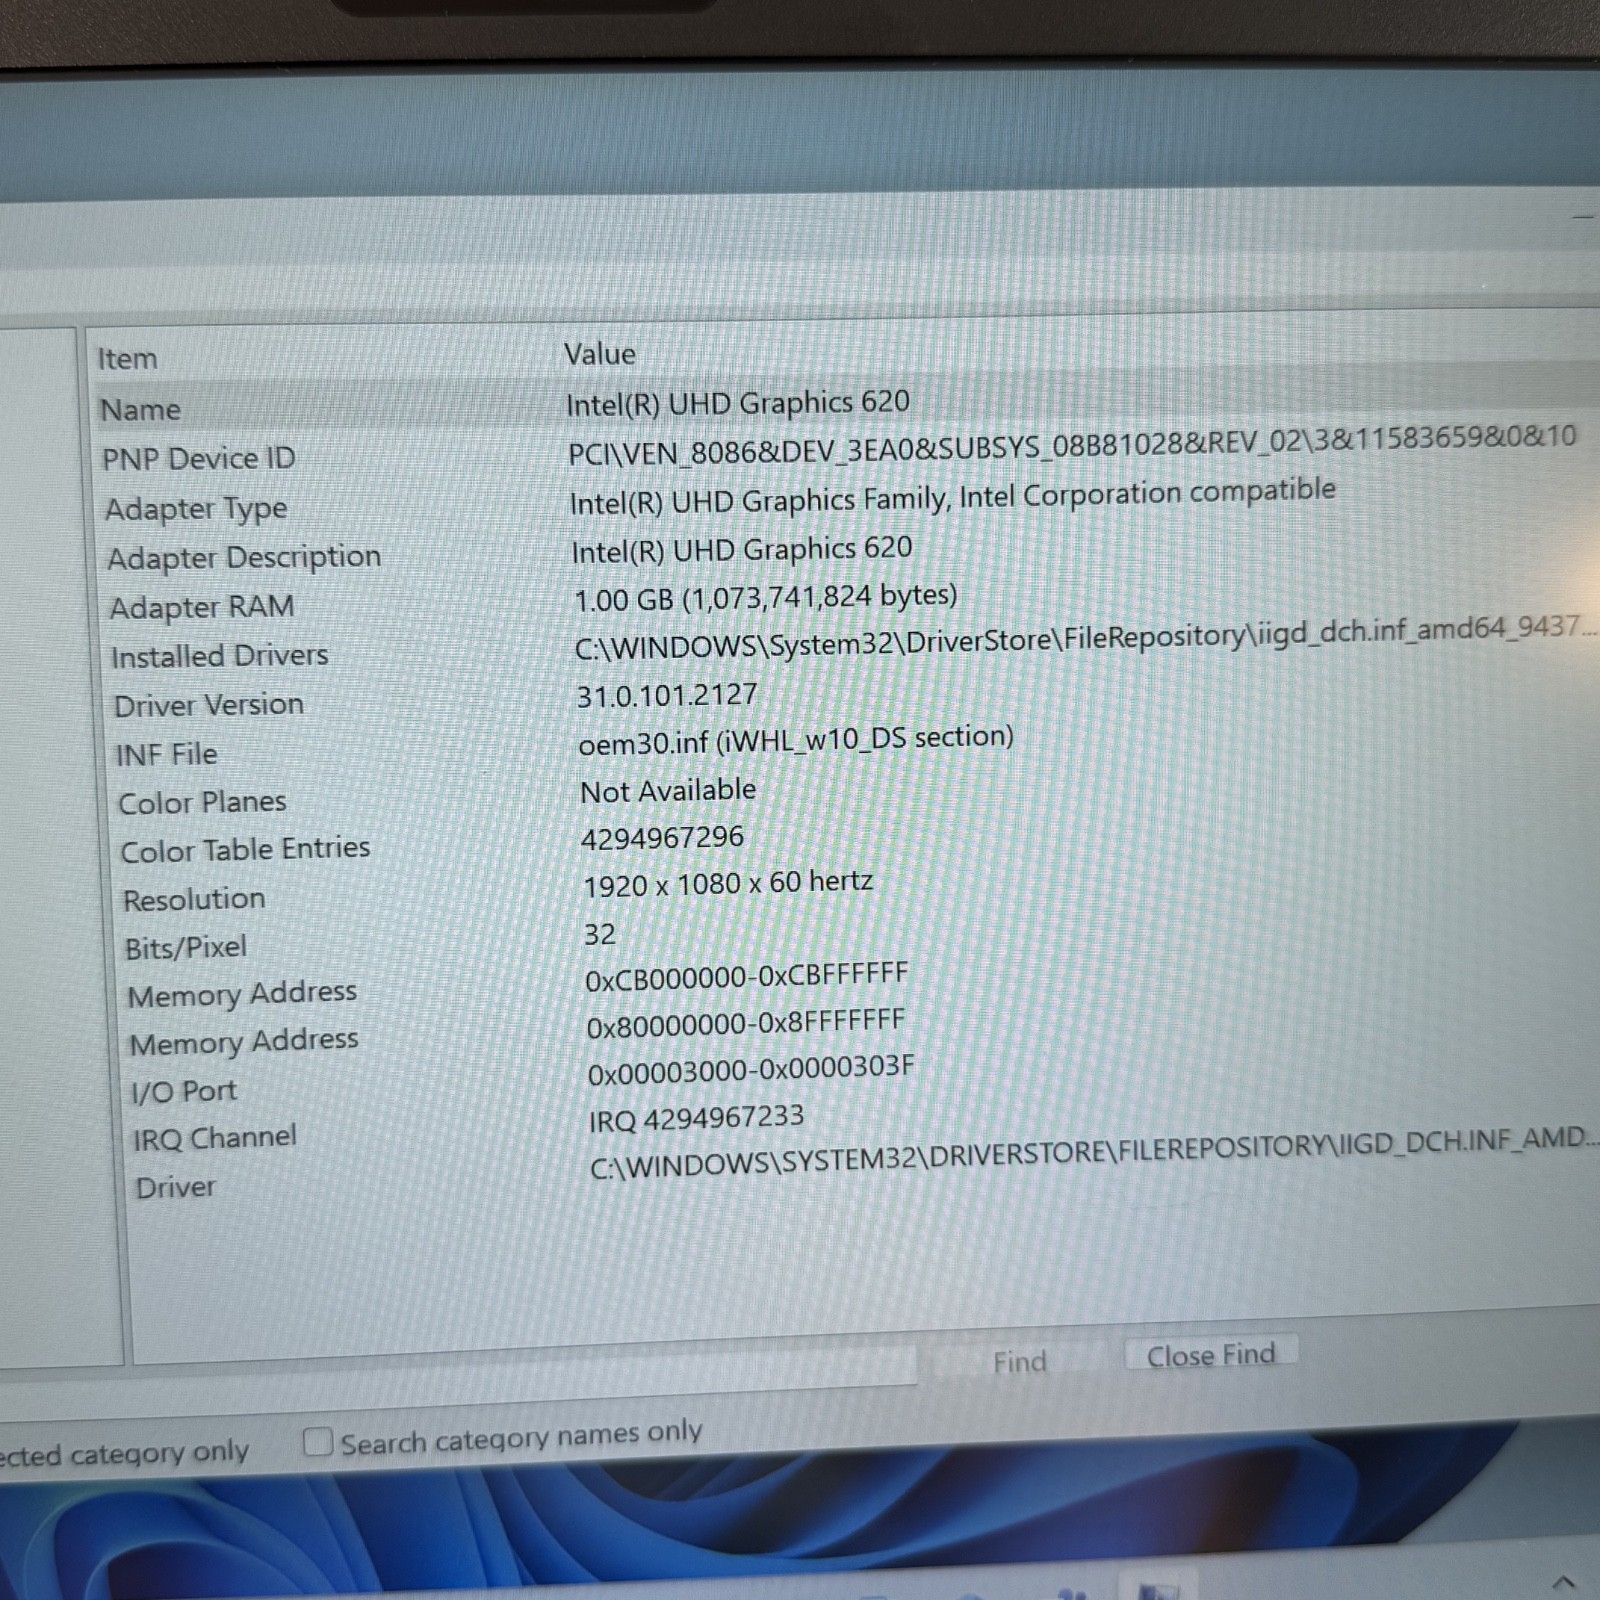1600x1600 pixels.
Task: Click driver version value 31.0.101.2127
Action: (x=667, y=695)
